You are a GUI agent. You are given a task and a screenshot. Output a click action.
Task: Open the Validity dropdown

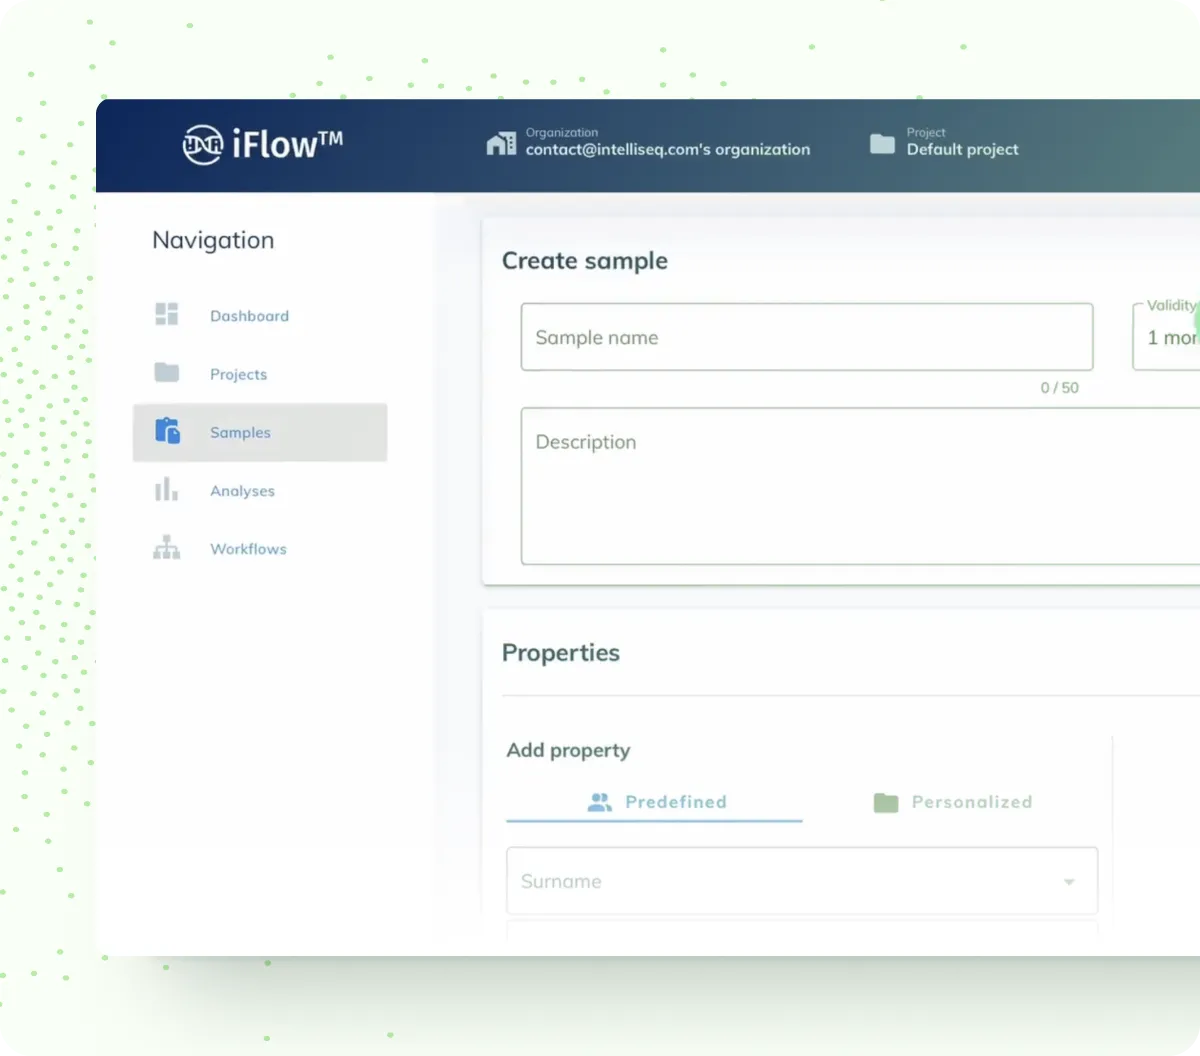1167,337
